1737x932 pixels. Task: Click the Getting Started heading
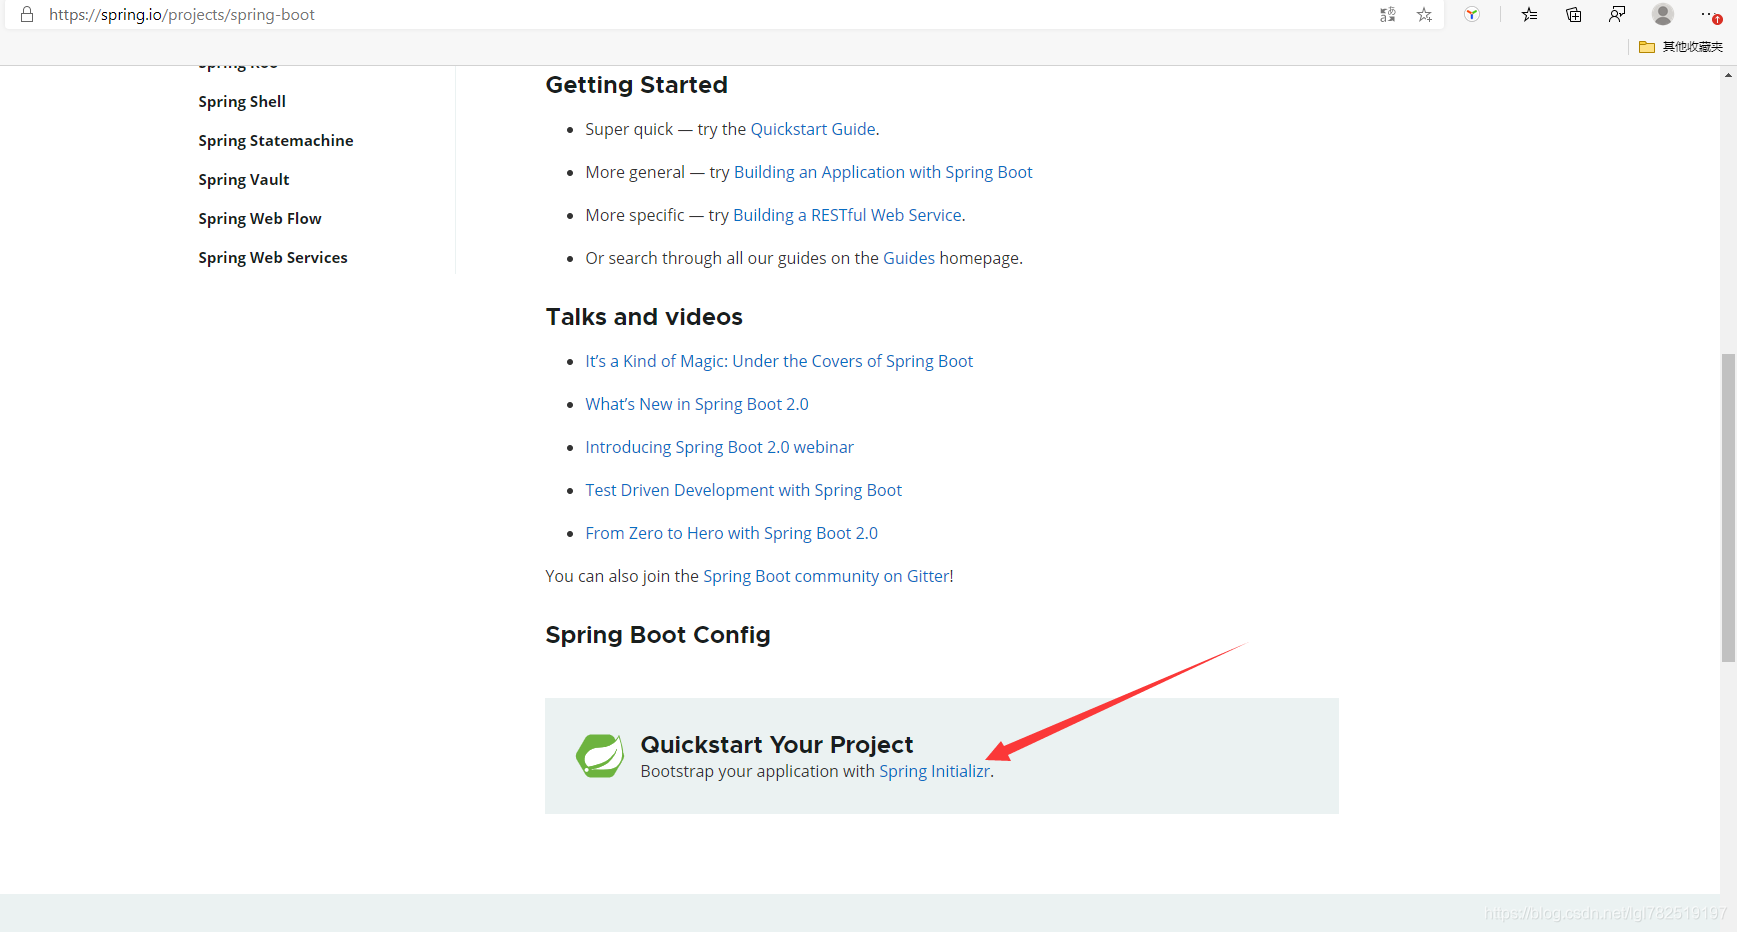point(637,85)
